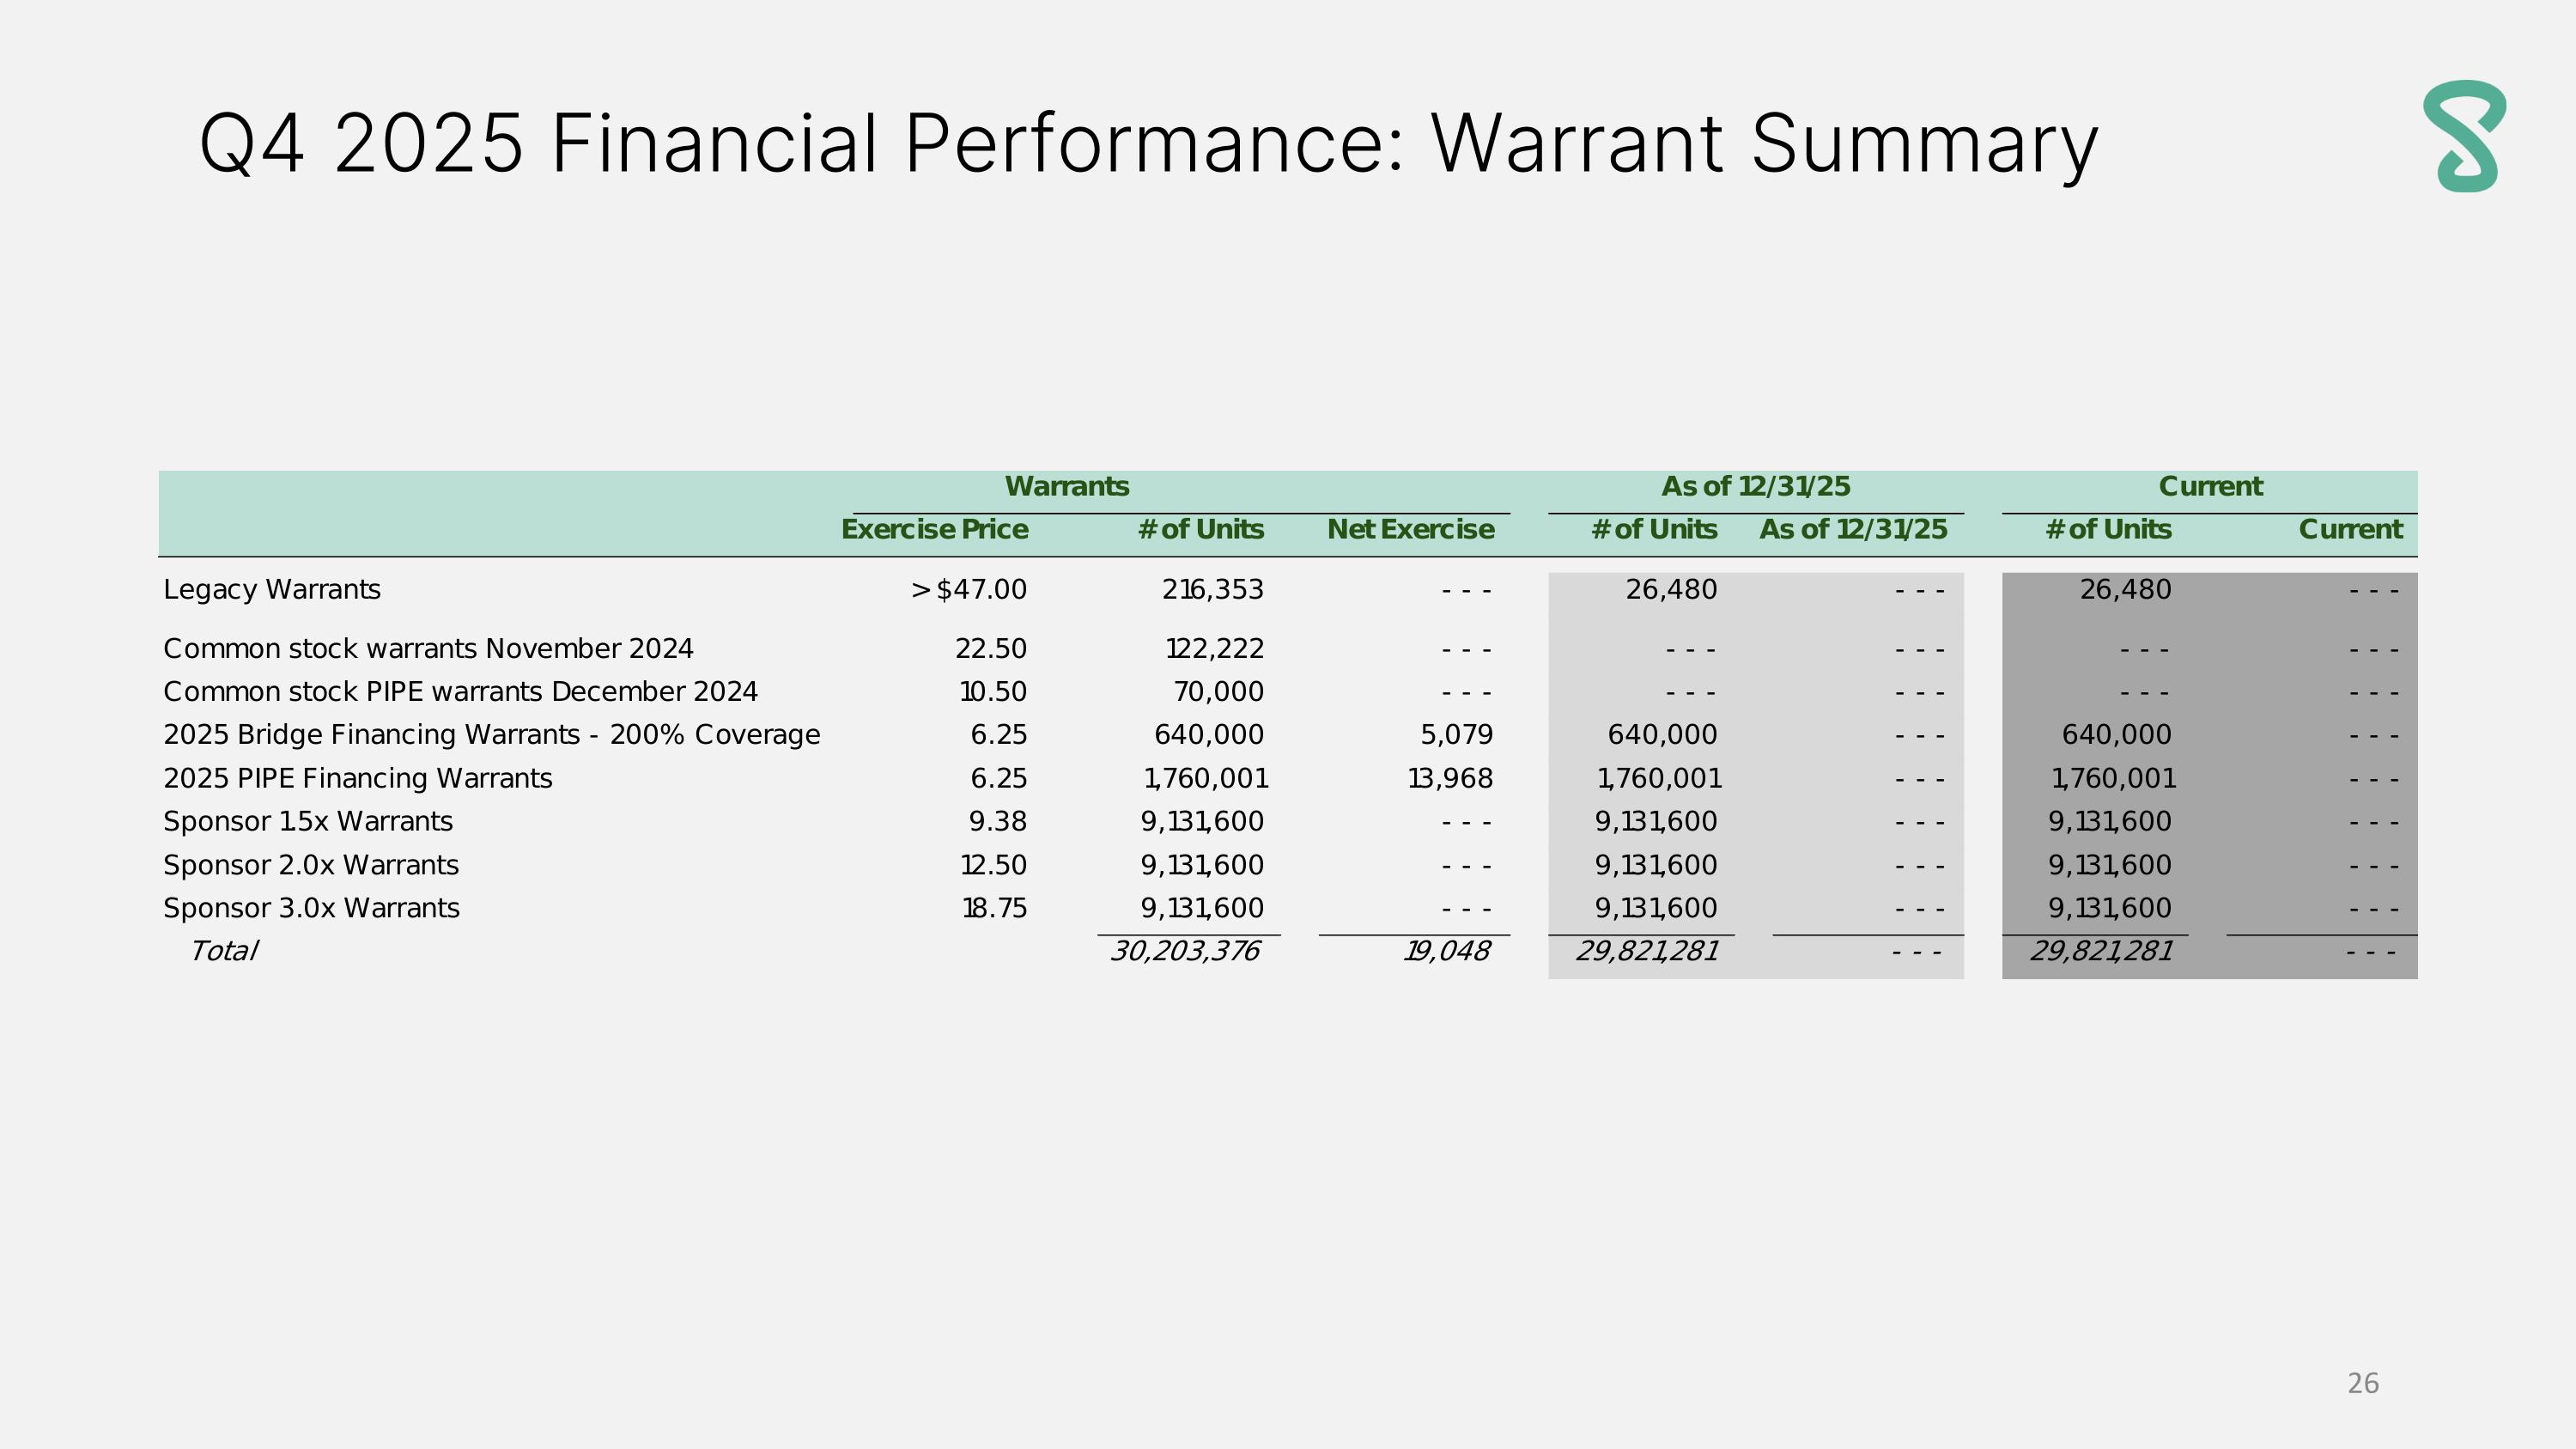This screenshot has height=1449, width=2576.
Task: Select the page number 26
Action: point(2362,1383)
